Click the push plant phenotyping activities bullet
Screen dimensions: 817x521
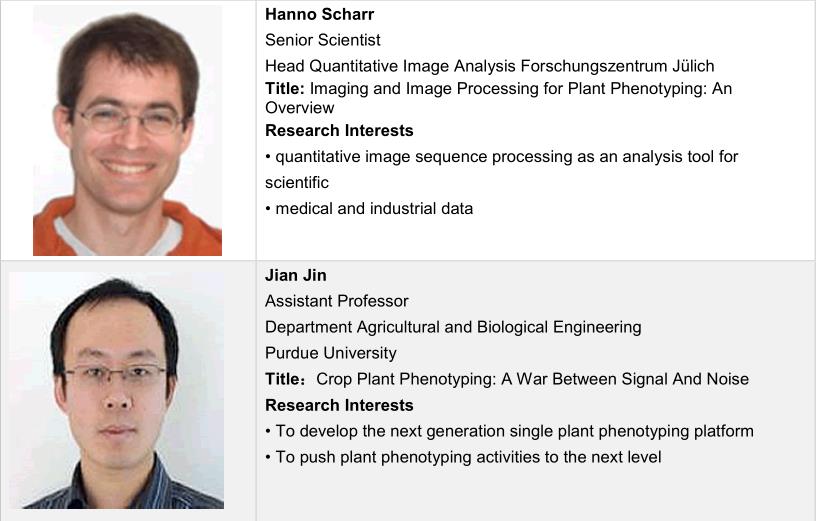(463, 457)
